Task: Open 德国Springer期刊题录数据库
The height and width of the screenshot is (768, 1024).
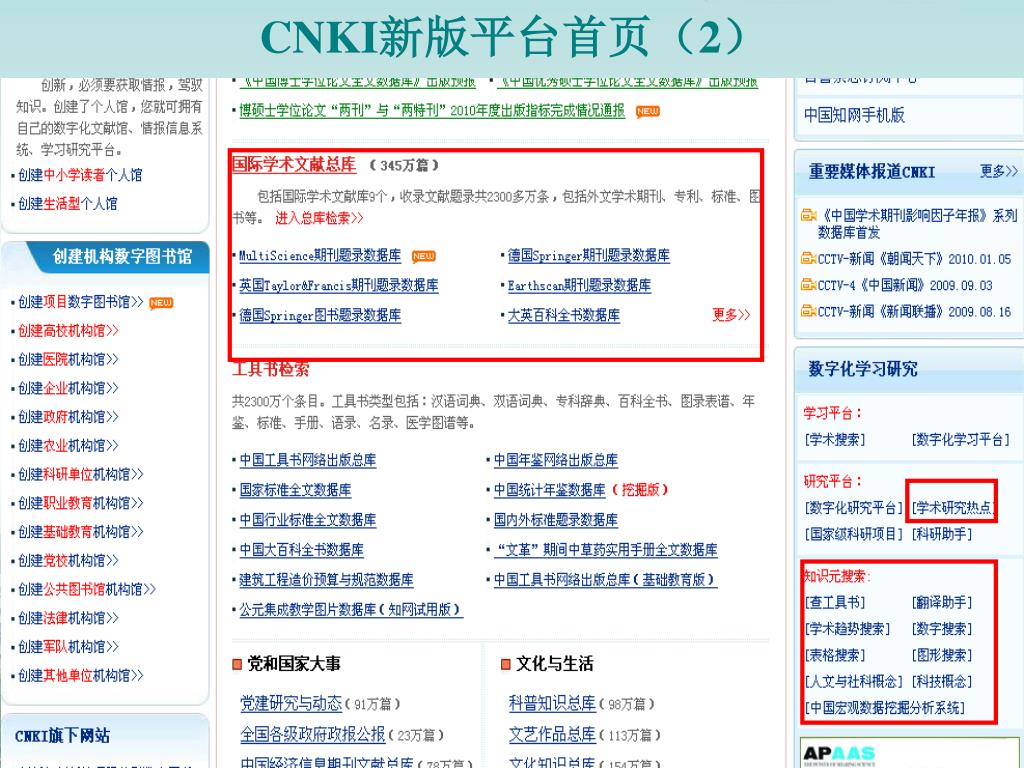Action: coord(588,256)
